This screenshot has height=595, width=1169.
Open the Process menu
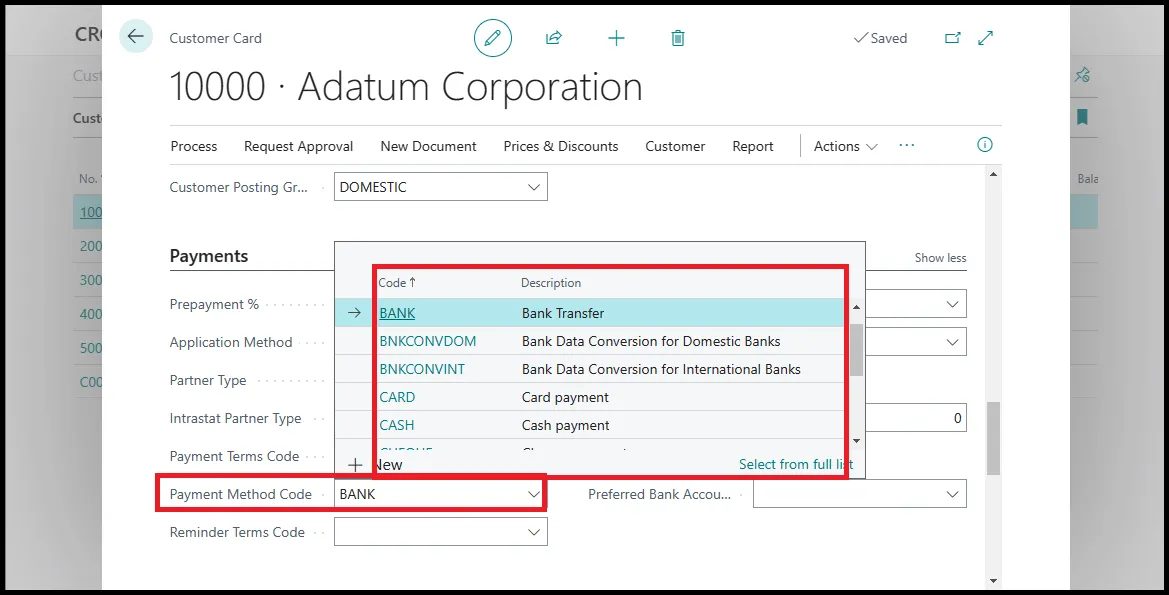[x=194, y=146]
